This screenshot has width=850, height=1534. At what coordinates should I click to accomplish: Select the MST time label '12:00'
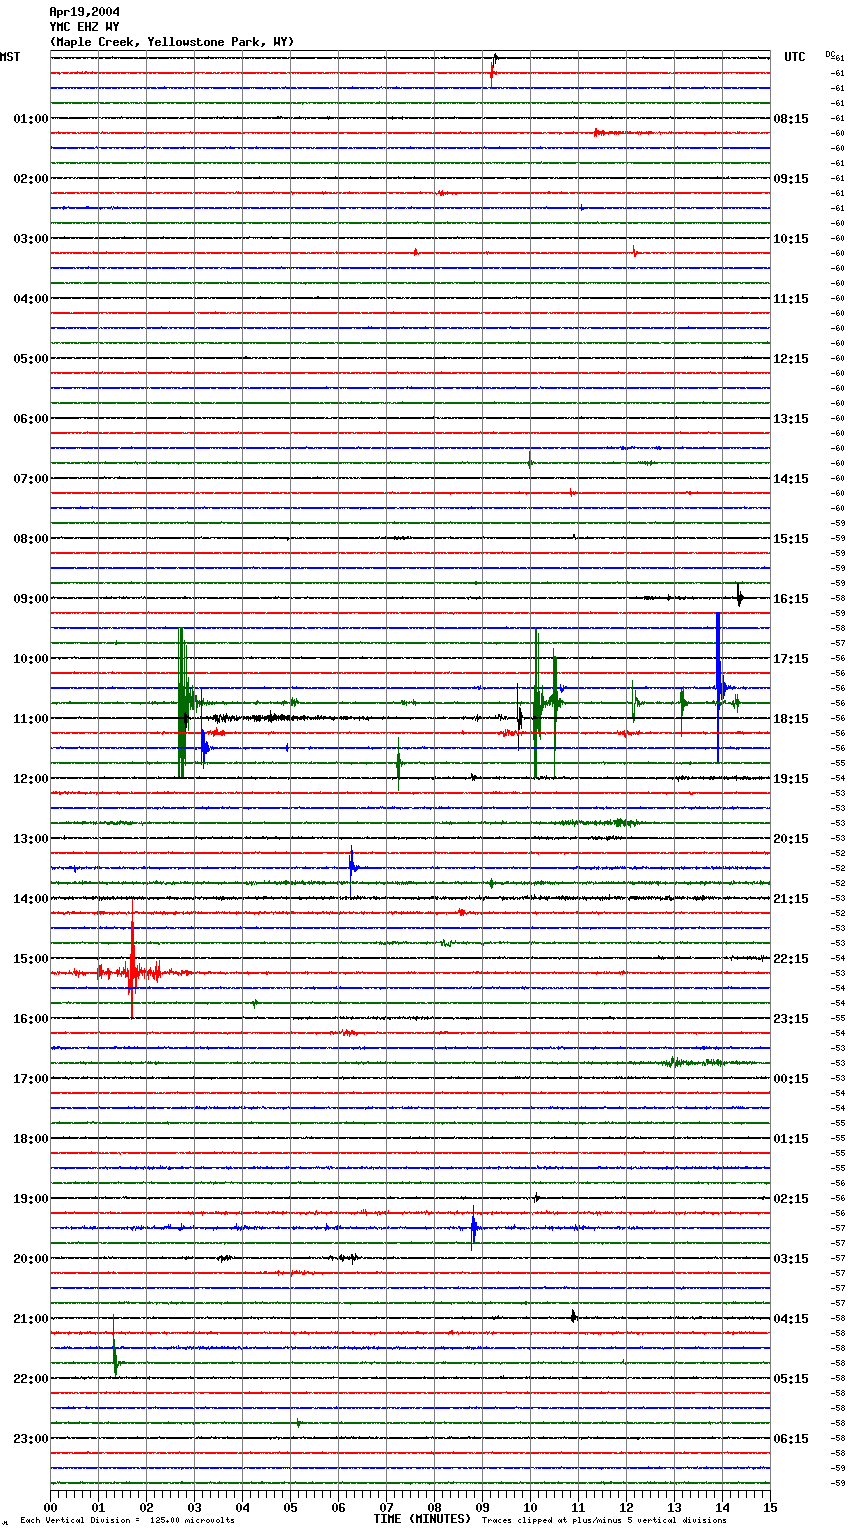click(31, 779)
